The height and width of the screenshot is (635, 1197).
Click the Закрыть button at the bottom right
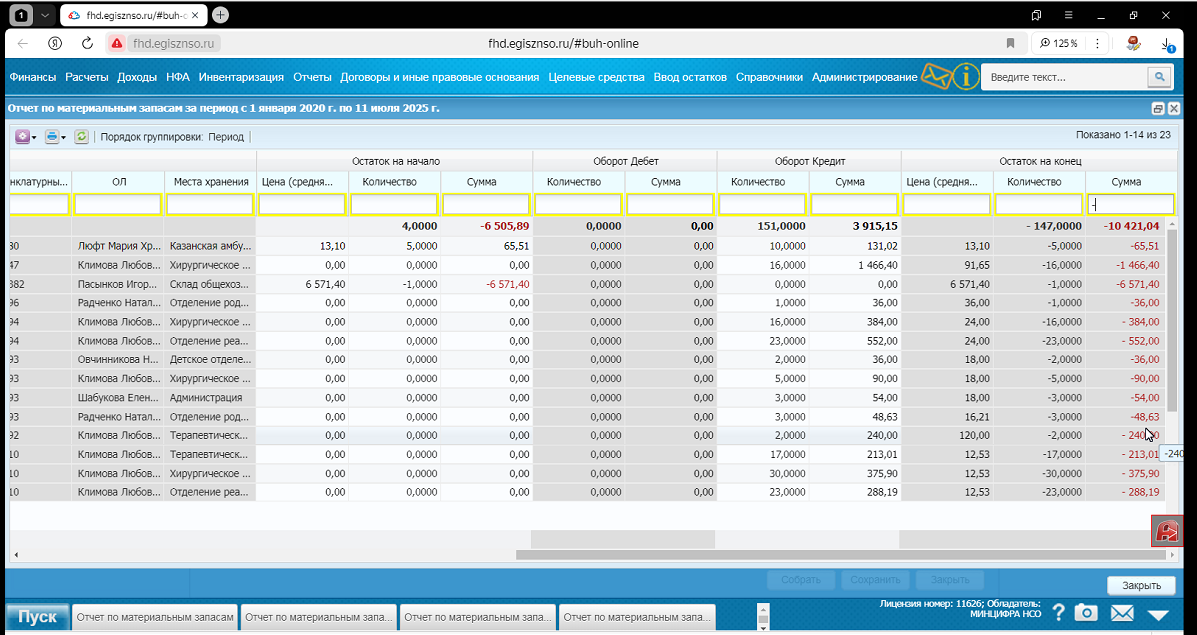pos(1141,585)
